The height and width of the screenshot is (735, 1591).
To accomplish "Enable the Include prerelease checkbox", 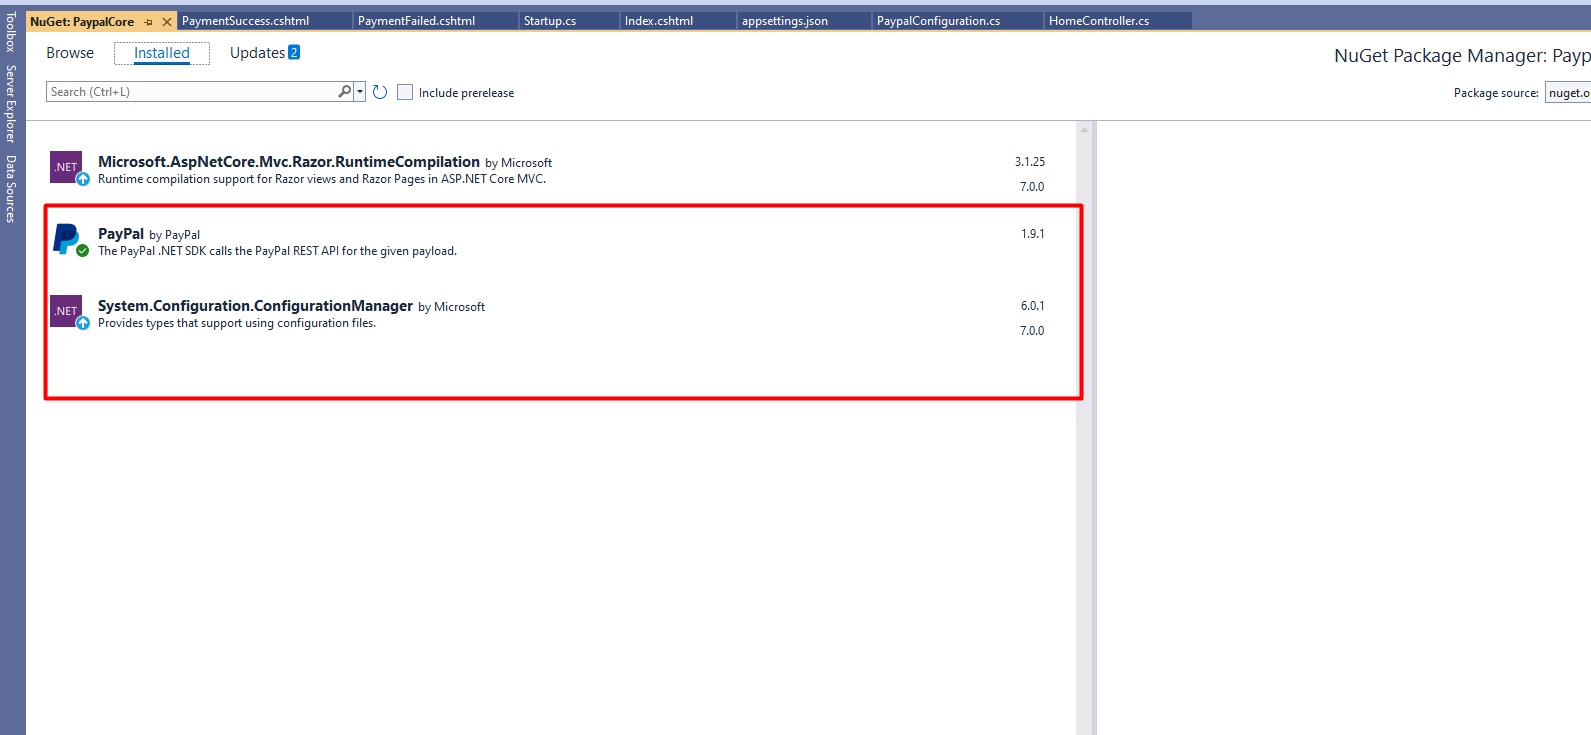I will click(x=405, y=92).
